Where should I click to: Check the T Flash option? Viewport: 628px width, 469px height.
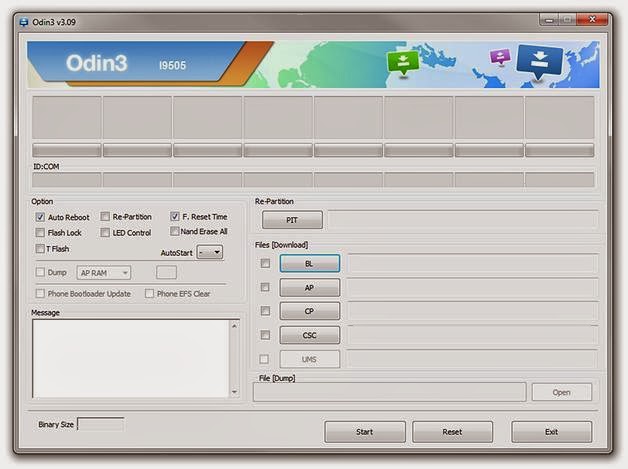pos(40,249)
